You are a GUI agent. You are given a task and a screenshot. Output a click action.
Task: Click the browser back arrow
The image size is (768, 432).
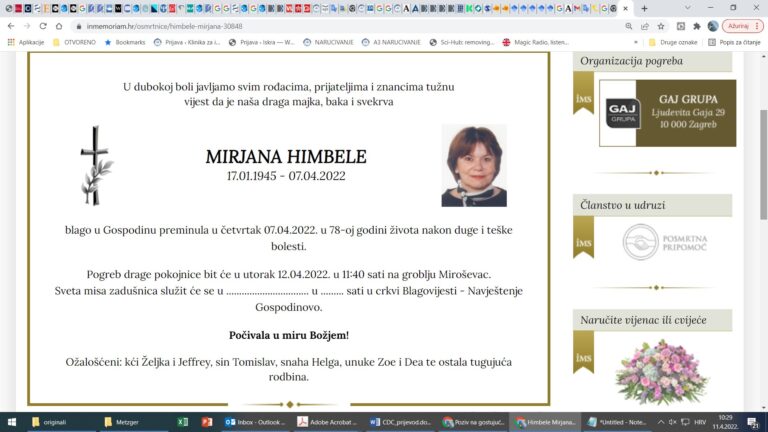pyautogui.click(x=11, y=26)
